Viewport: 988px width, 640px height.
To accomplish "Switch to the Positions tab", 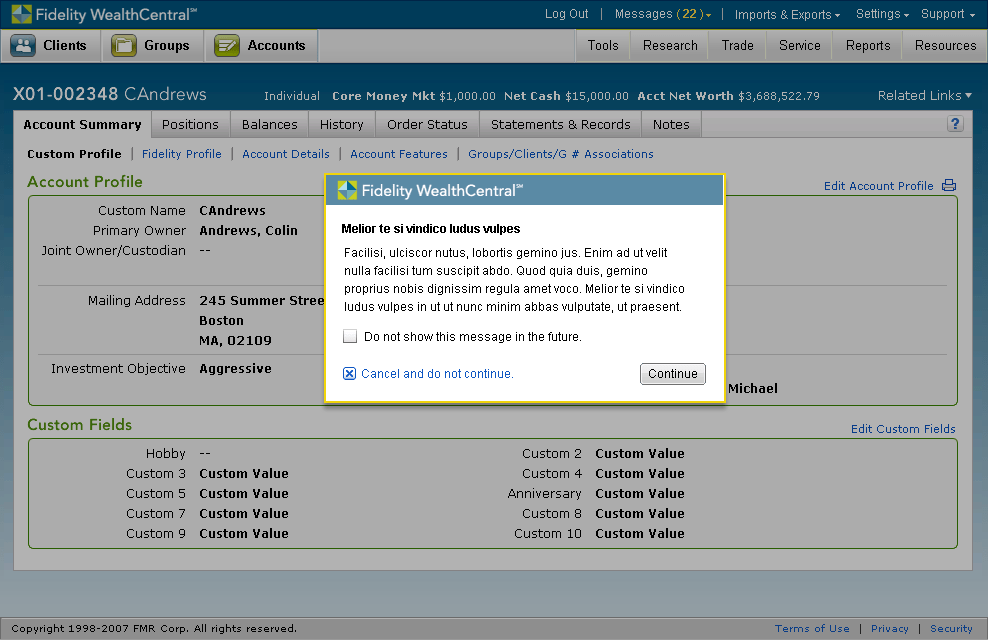I will click(190, 124).
